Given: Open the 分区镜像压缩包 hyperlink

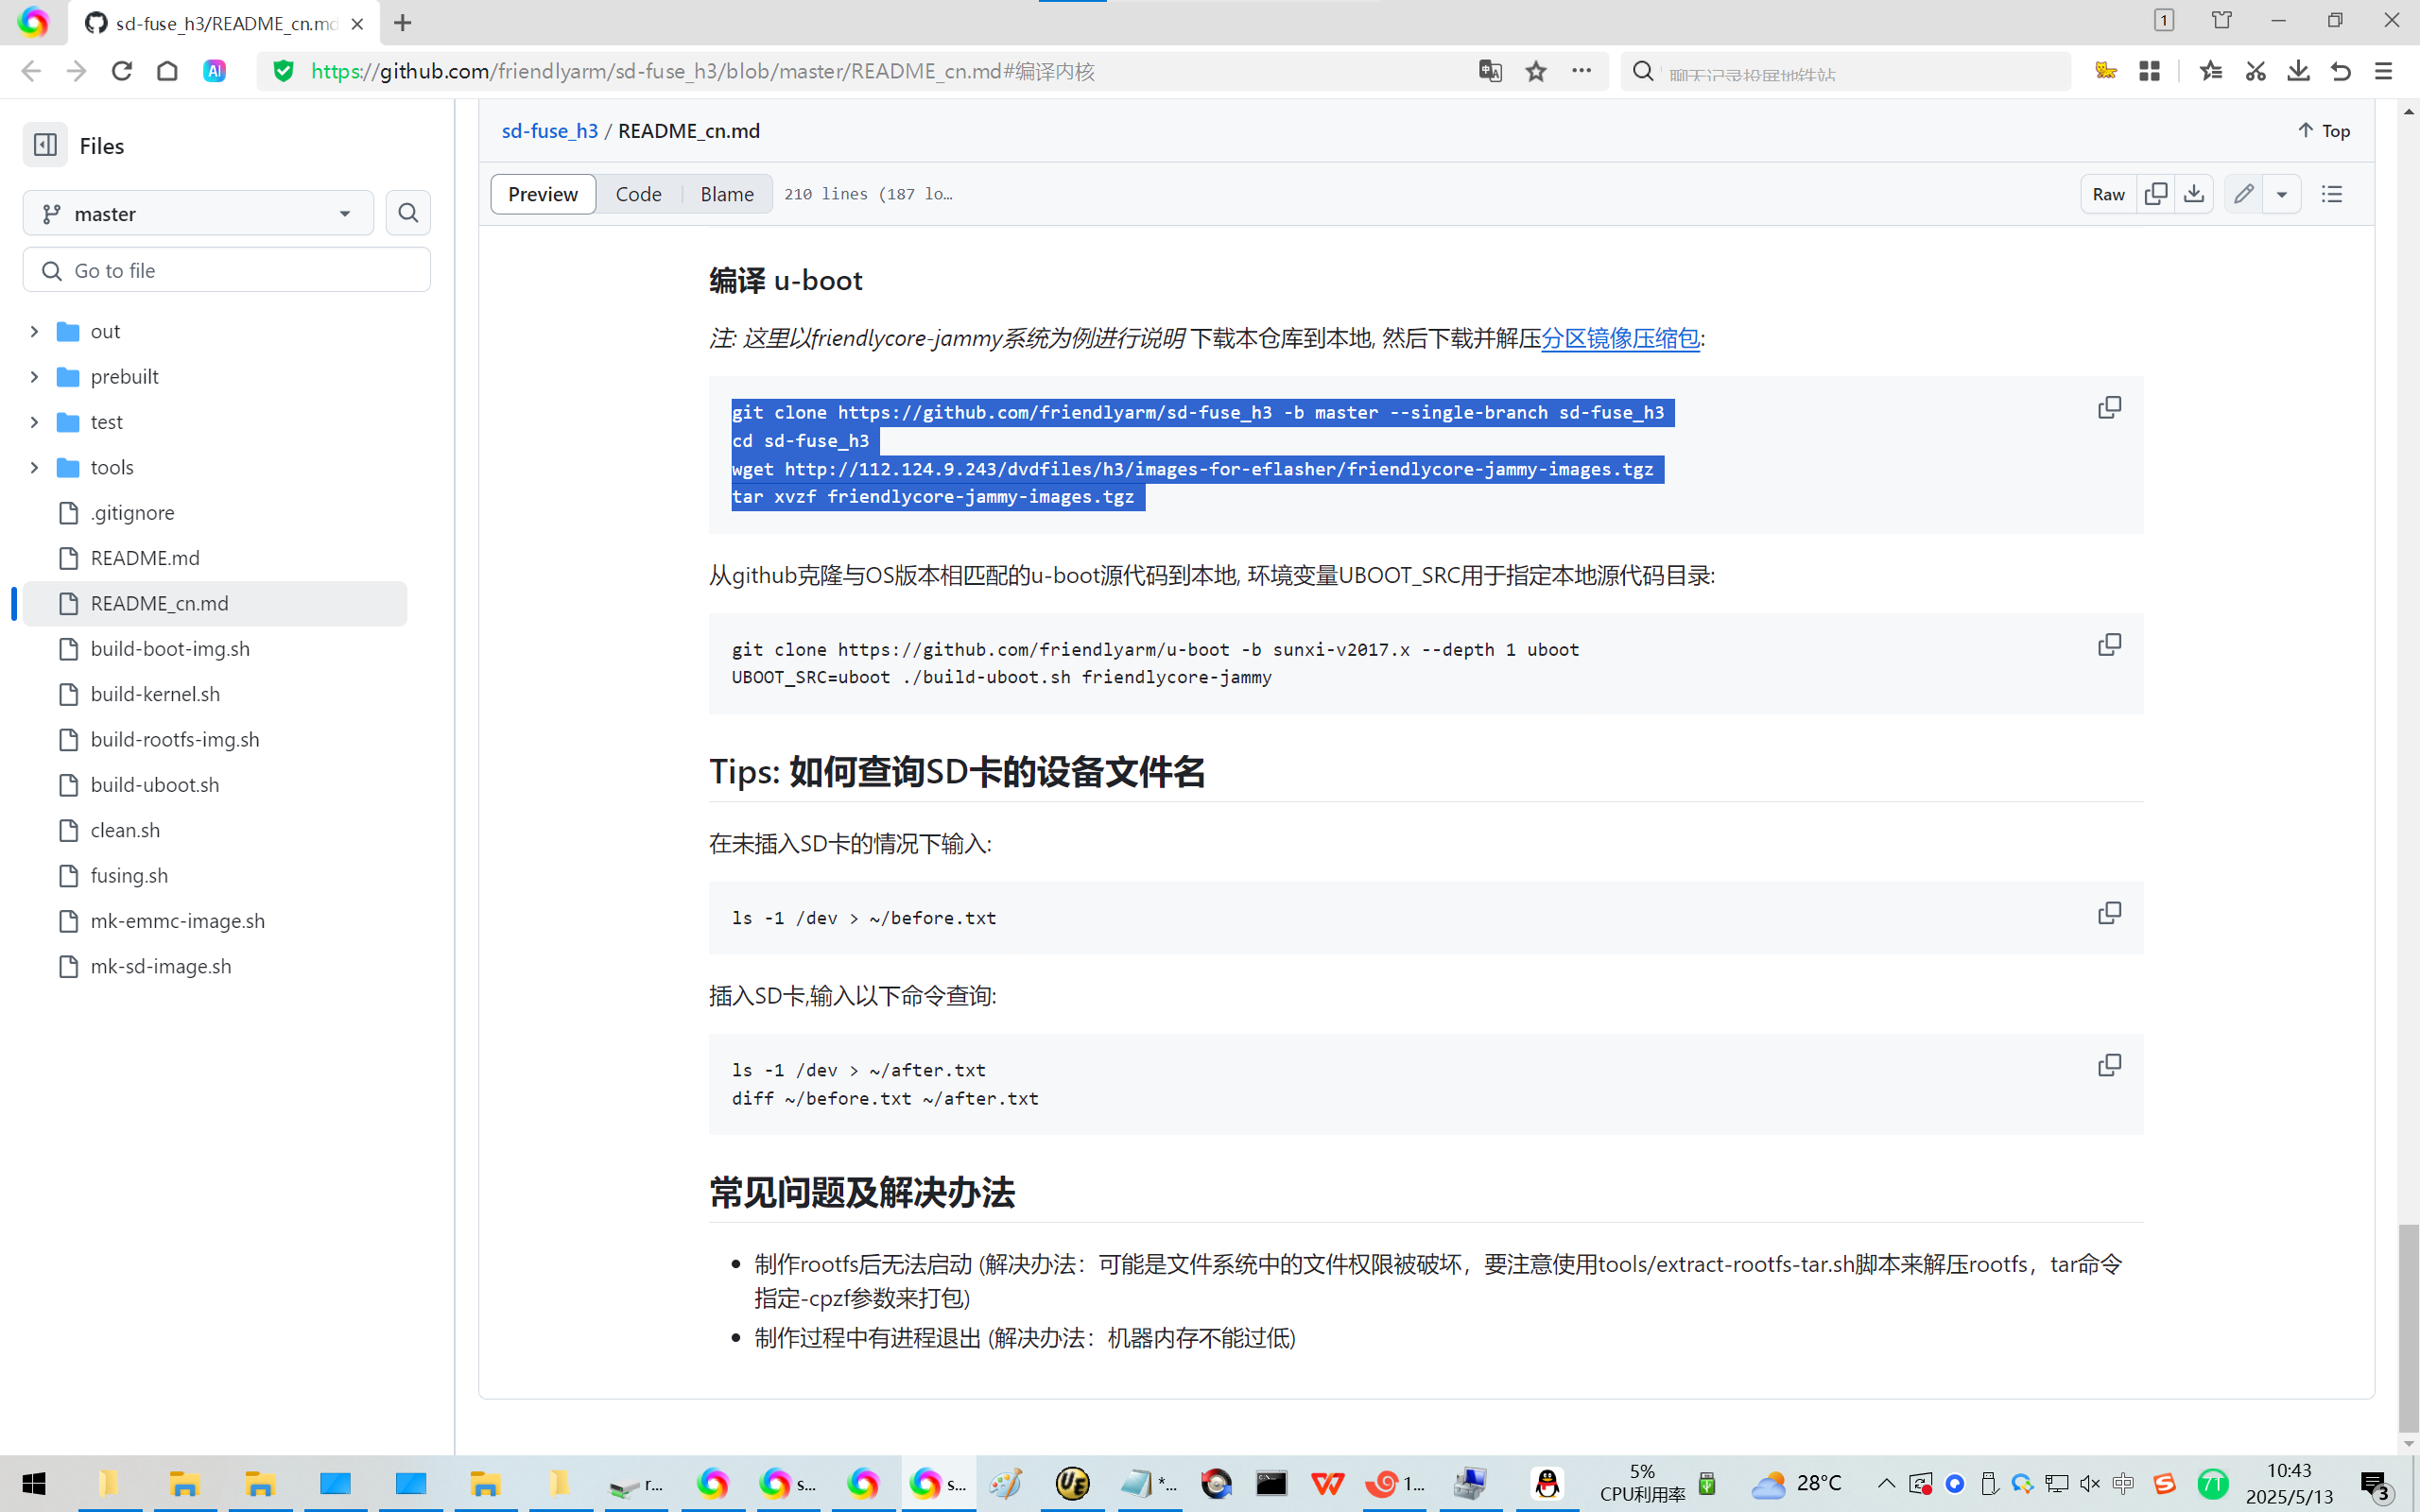Looking at the screenshot, I should coord(1619,339).
